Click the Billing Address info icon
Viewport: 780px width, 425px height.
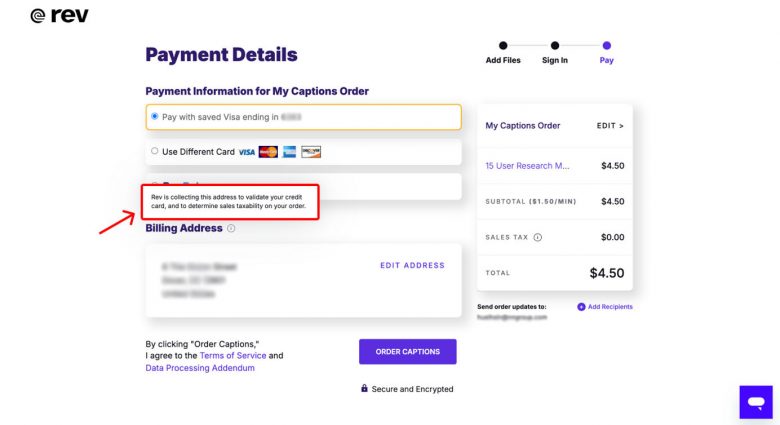231,228
